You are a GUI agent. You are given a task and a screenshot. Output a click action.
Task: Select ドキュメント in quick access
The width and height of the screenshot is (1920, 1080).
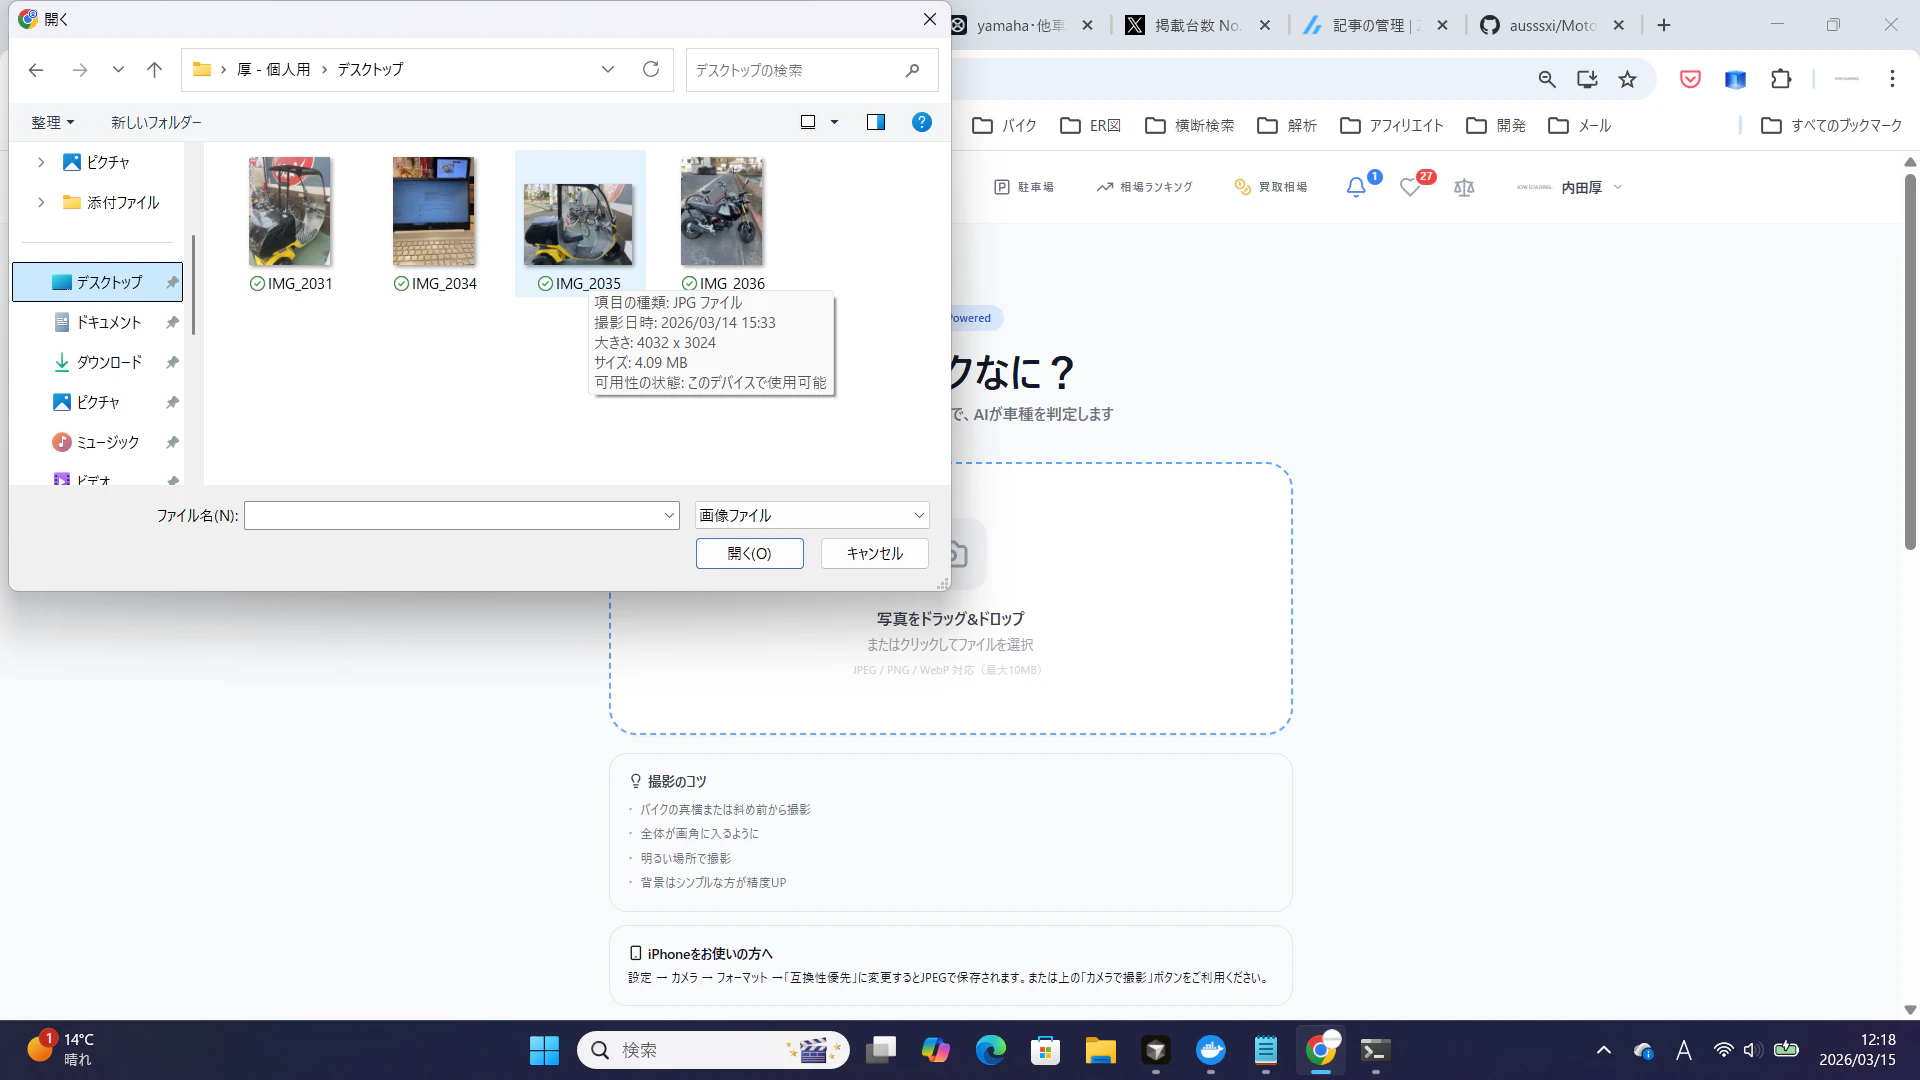point(98,322)
